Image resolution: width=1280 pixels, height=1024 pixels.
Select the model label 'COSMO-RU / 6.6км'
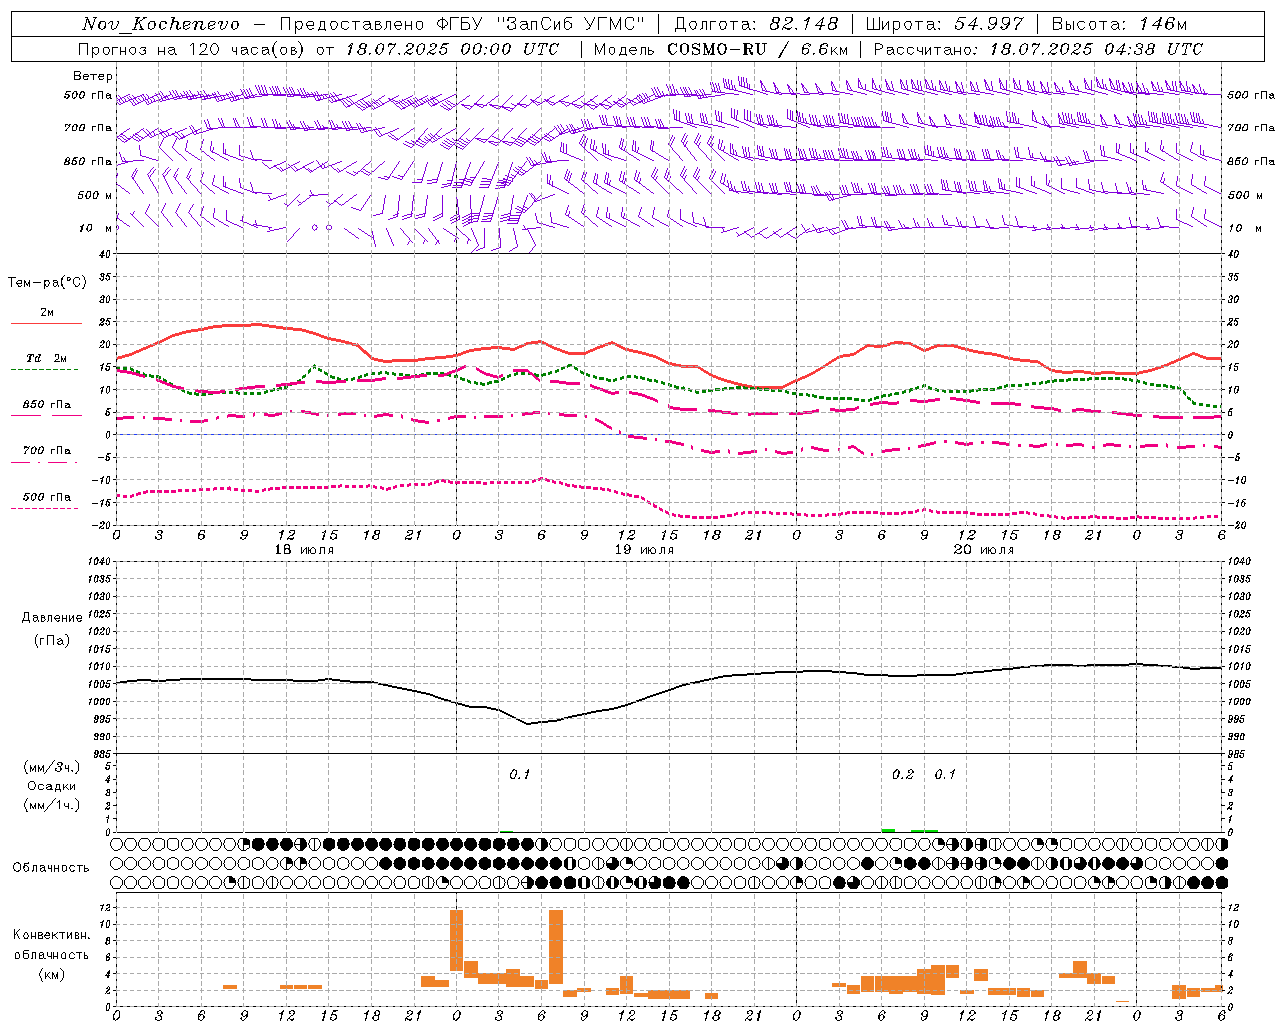click(758, 49)
